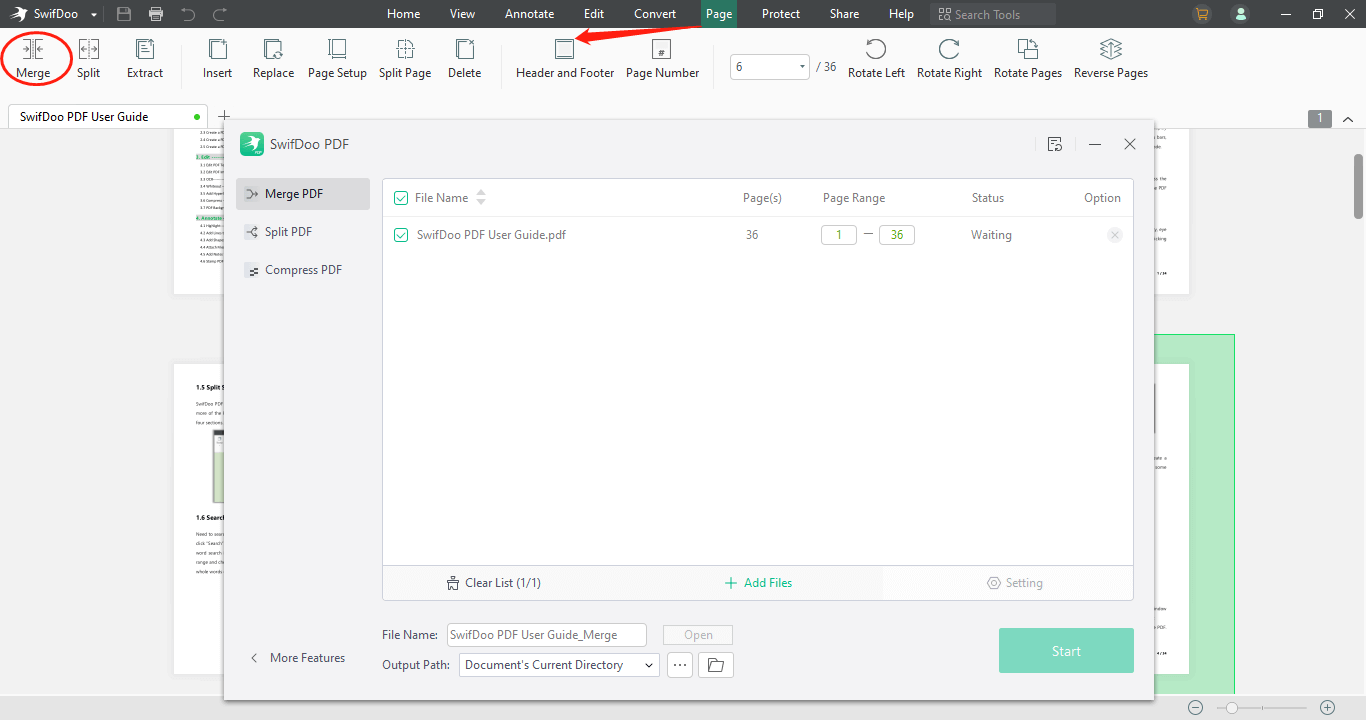
Task: Open the Insert page tool
Action: pos(217,59)
